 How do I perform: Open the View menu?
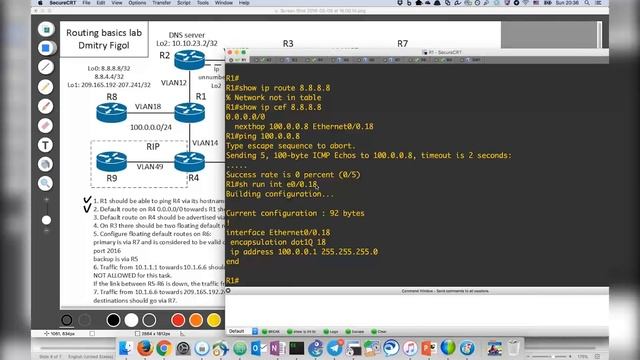pos(117,3)
